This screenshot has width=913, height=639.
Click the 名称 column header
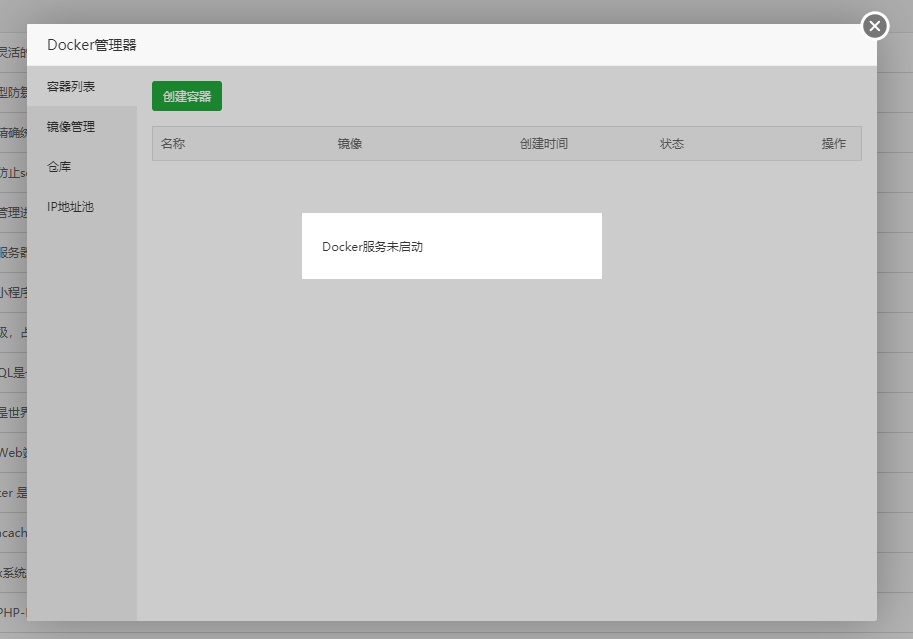click(173, 144)
